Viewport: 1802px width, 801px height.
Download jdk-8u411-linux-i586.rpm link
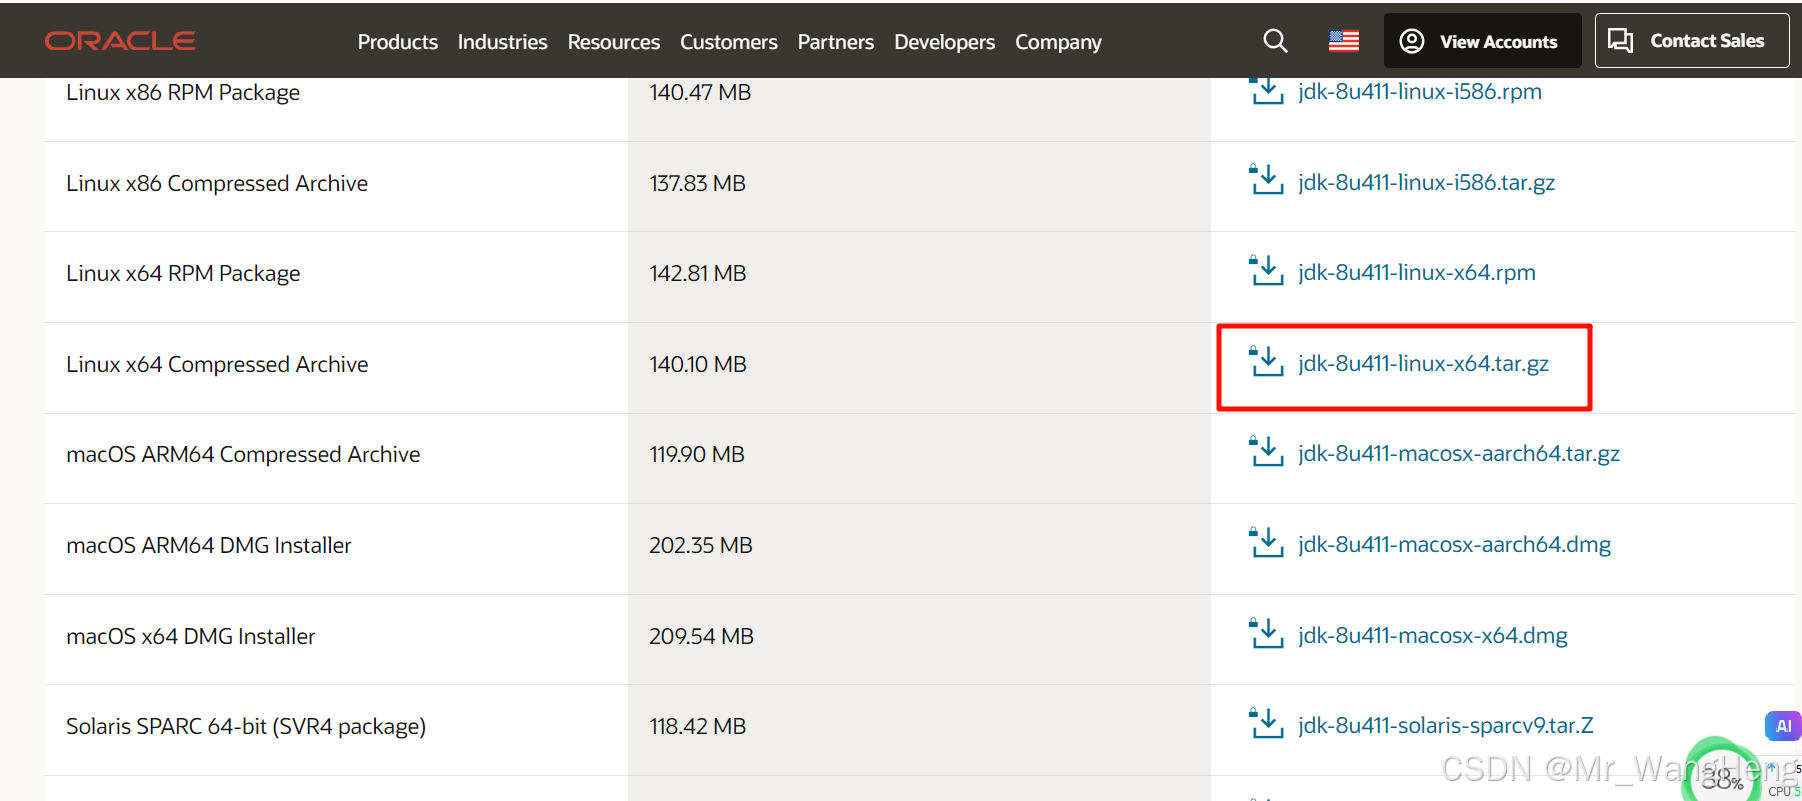(x=1420, y=92)
